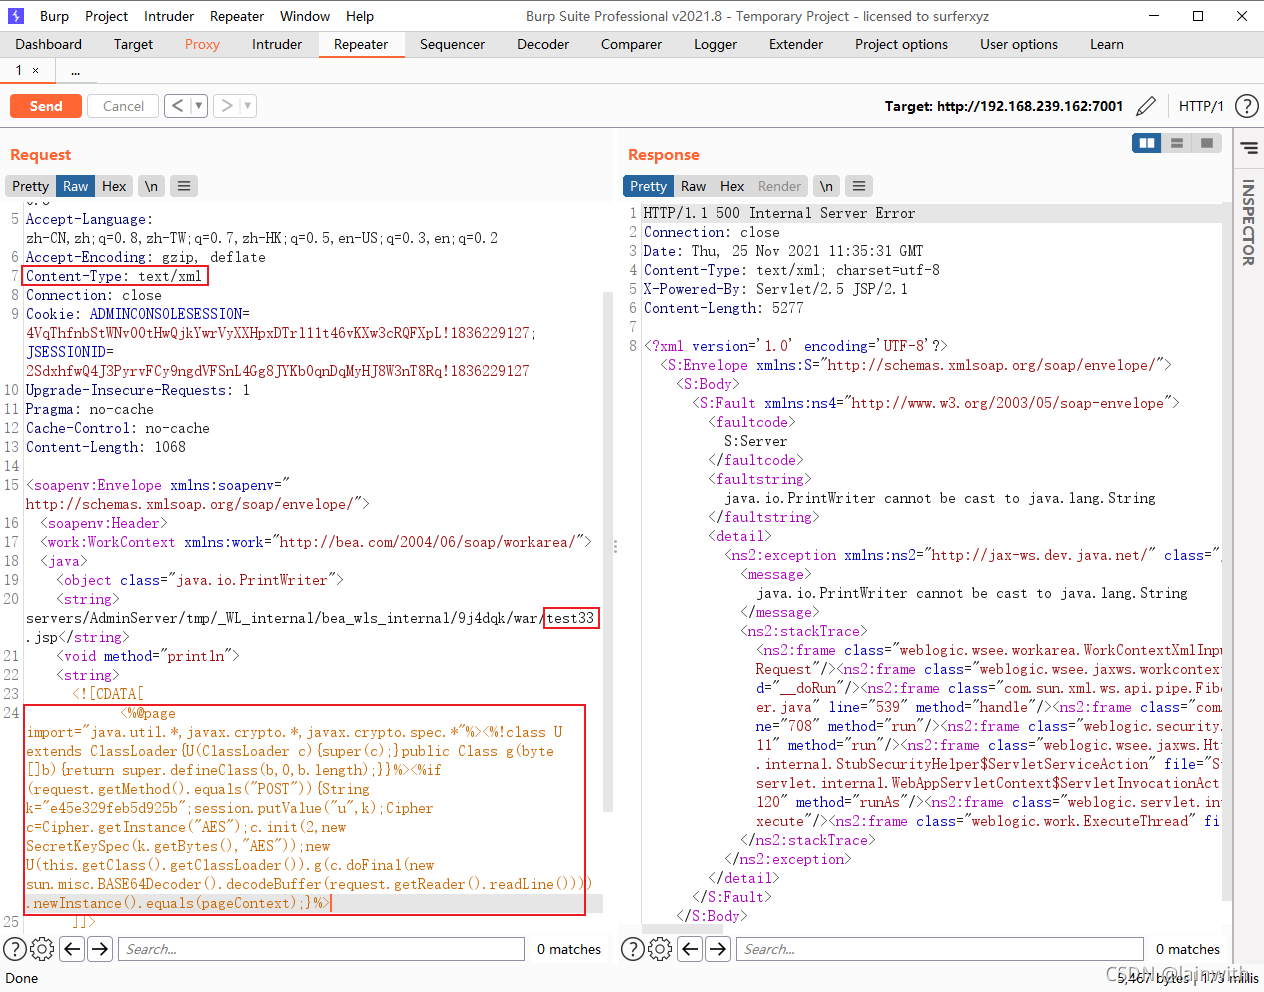Switch to the Target tab

coord(133,44)
